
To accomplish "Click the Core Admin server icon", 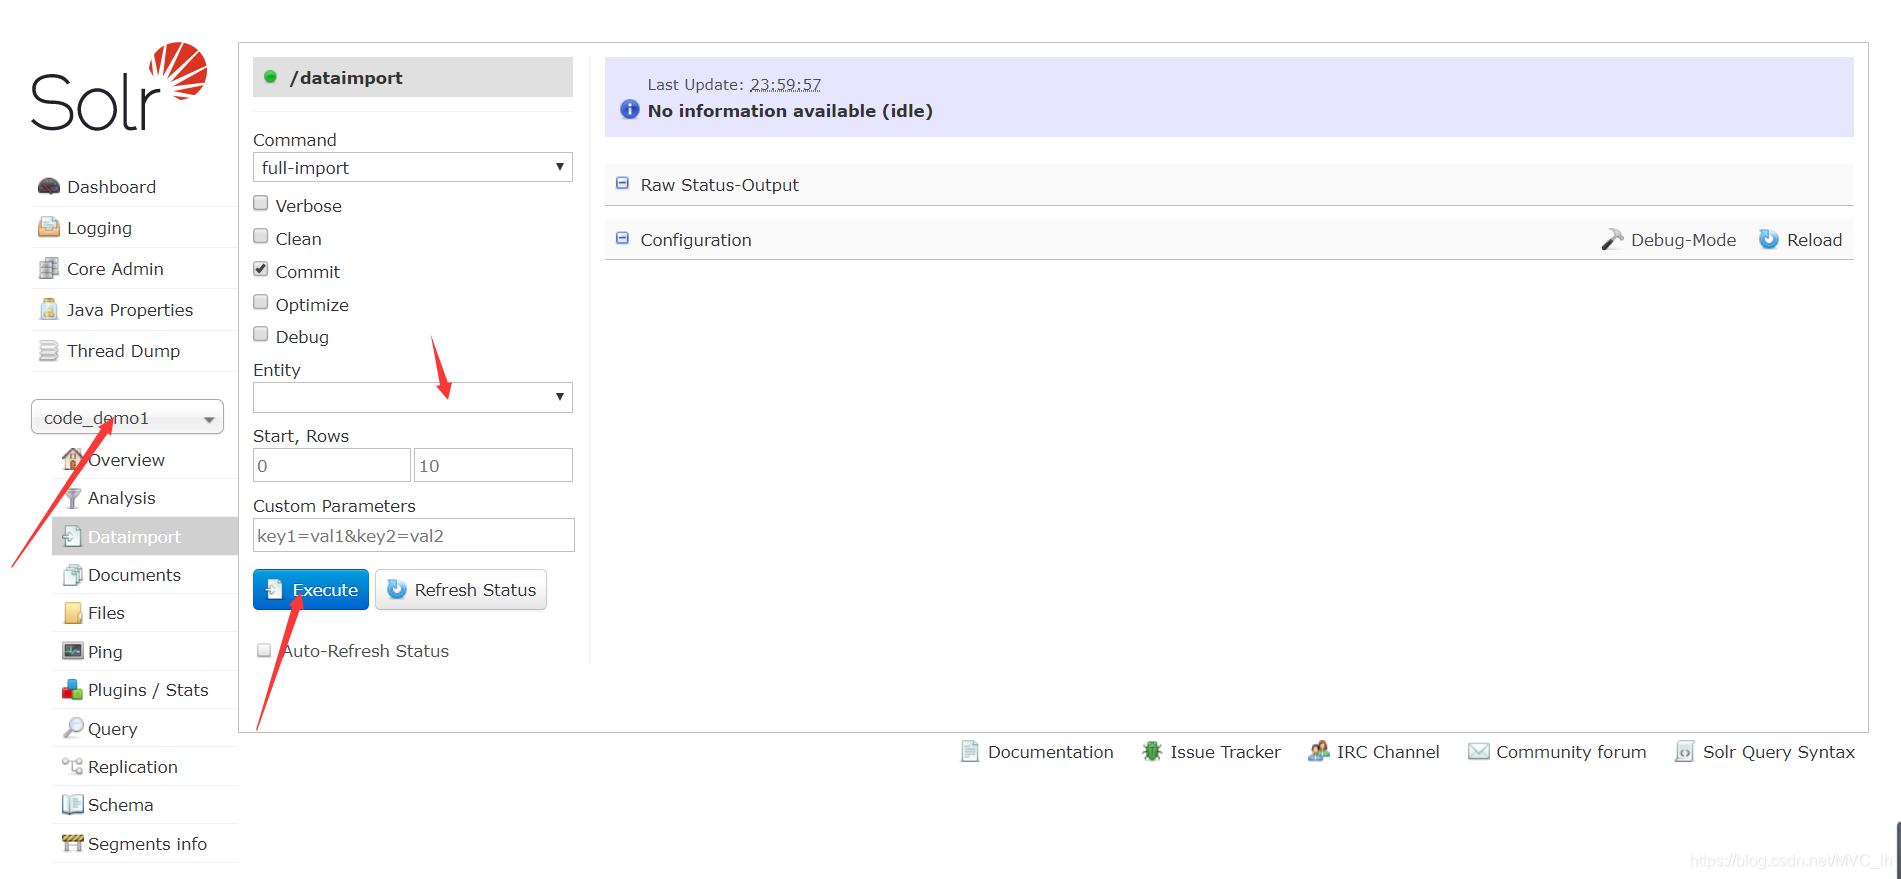I will [x=48, y=268].
